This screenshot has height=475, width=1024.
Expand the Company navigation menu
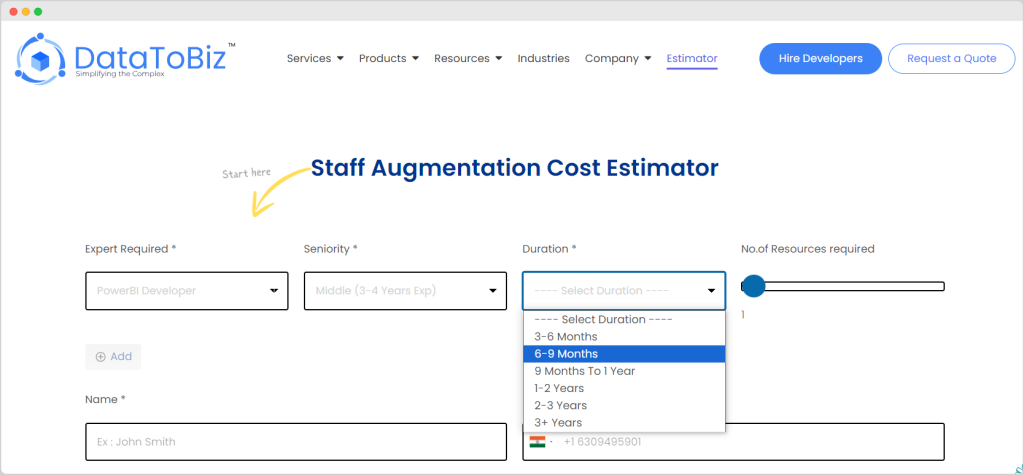click(618, 58)
